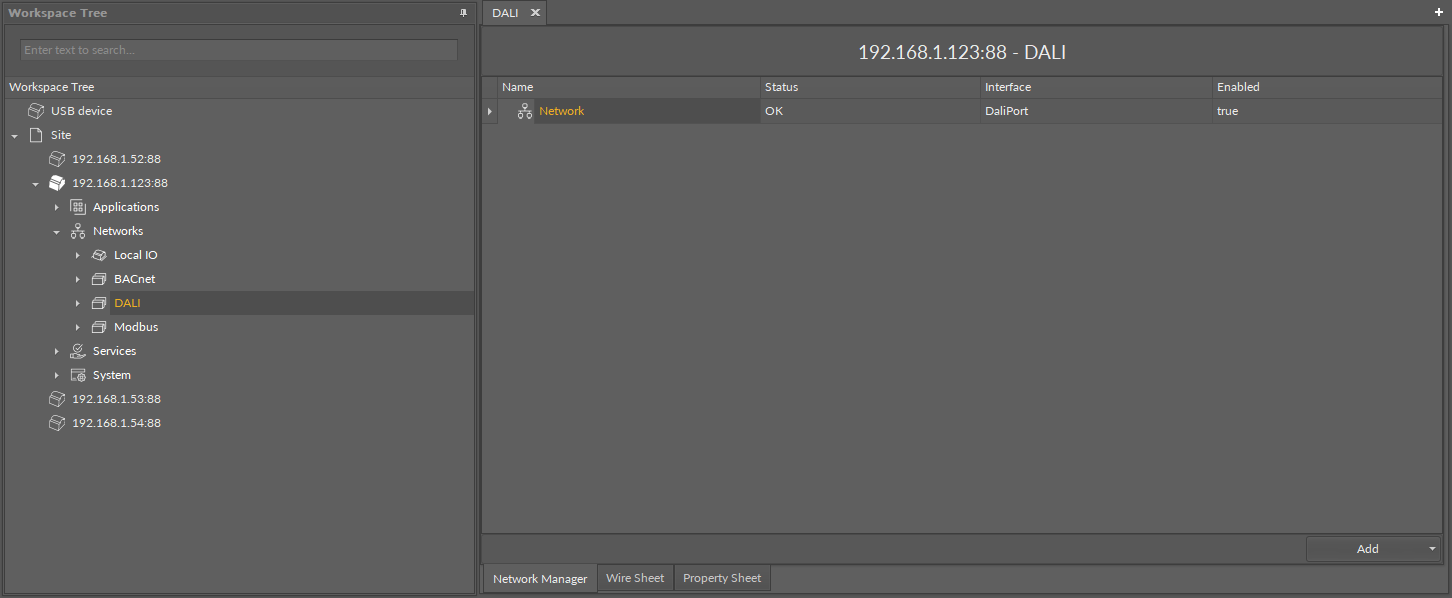Screen dimensions: 1452x598
Task: Expand the Modbus node
Action: 78,327
